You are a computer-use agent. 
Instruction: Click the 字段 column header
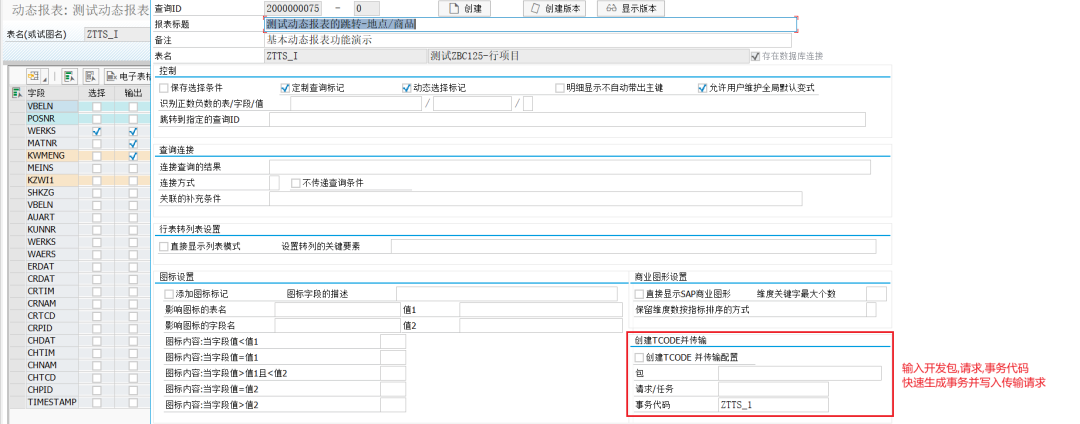pyautogui.click(x=52, y=93)
